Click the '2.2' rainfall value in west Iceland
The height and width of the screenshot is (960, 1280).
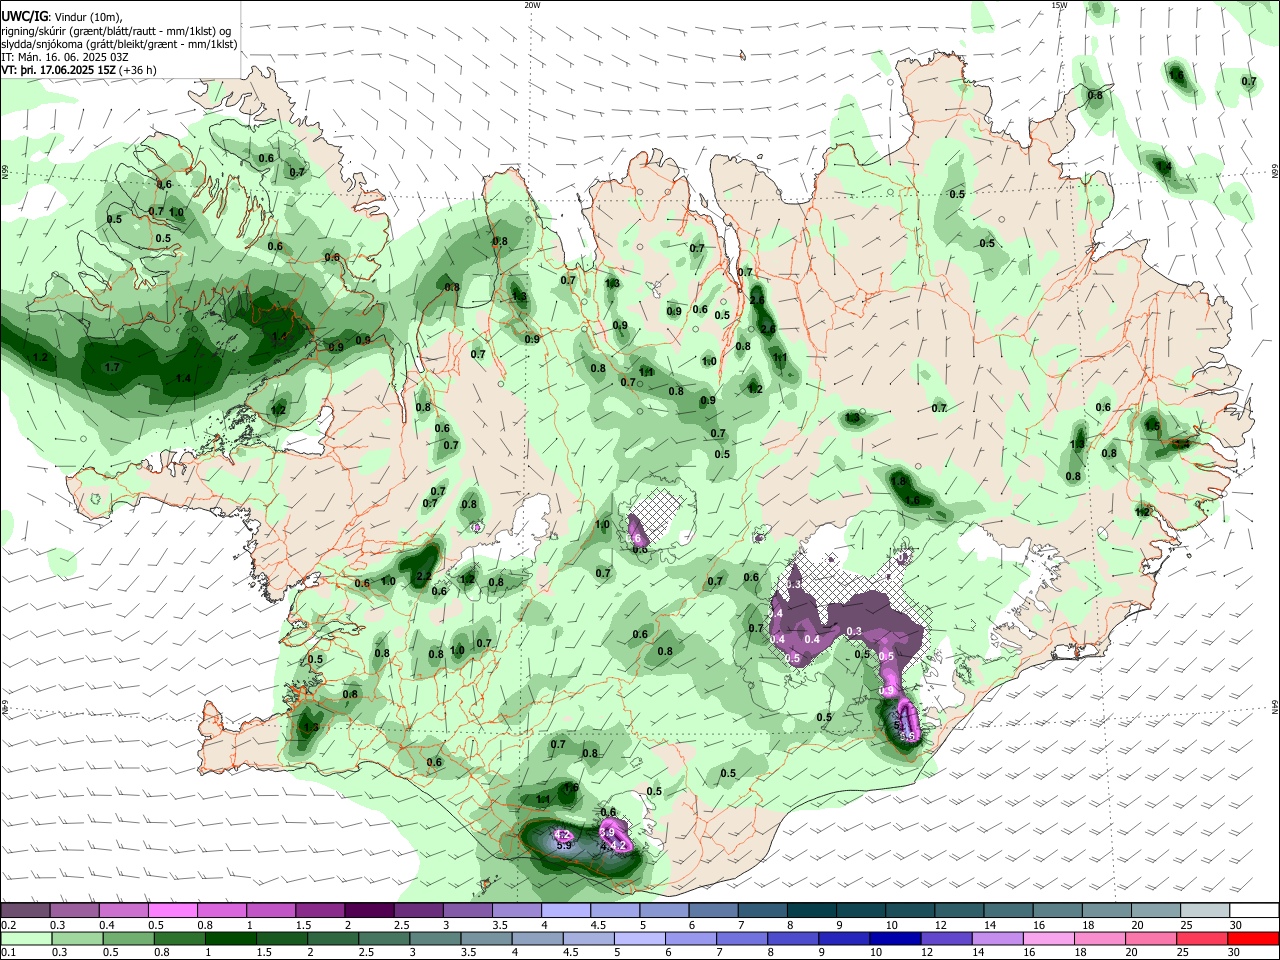tap(423, 576)
